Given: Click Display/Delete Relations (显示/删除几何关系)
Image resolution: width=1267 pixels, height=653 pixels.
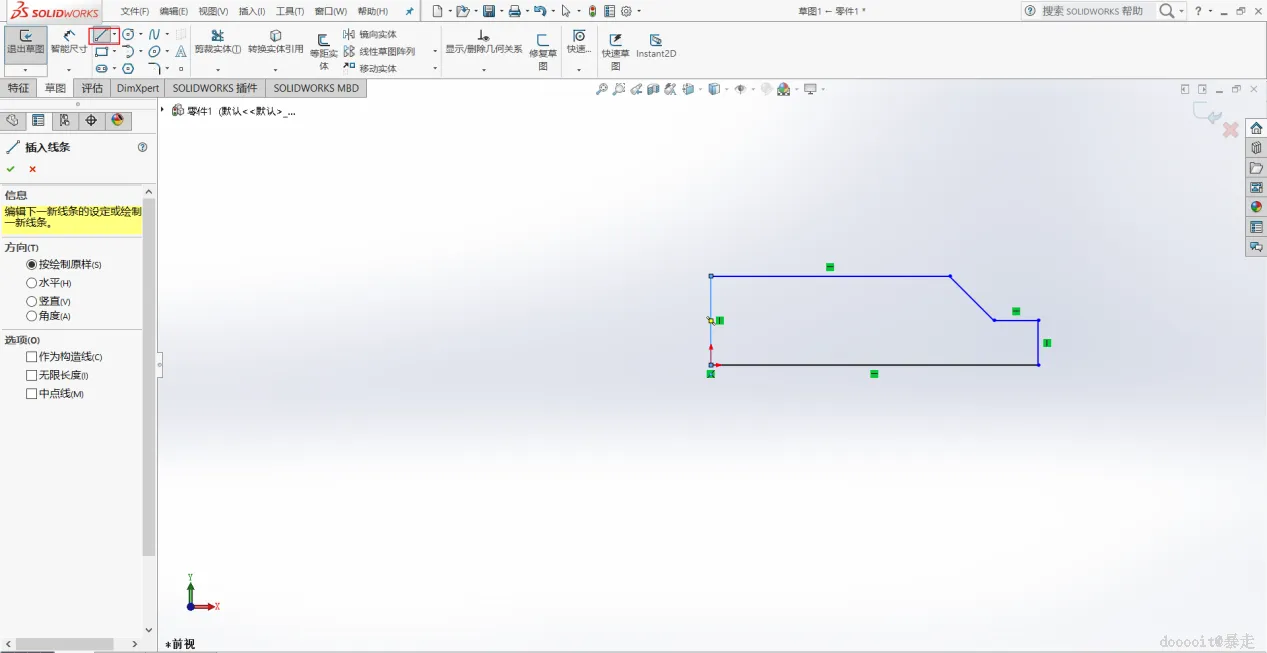Looking at the screenshot, I should 484,42.
